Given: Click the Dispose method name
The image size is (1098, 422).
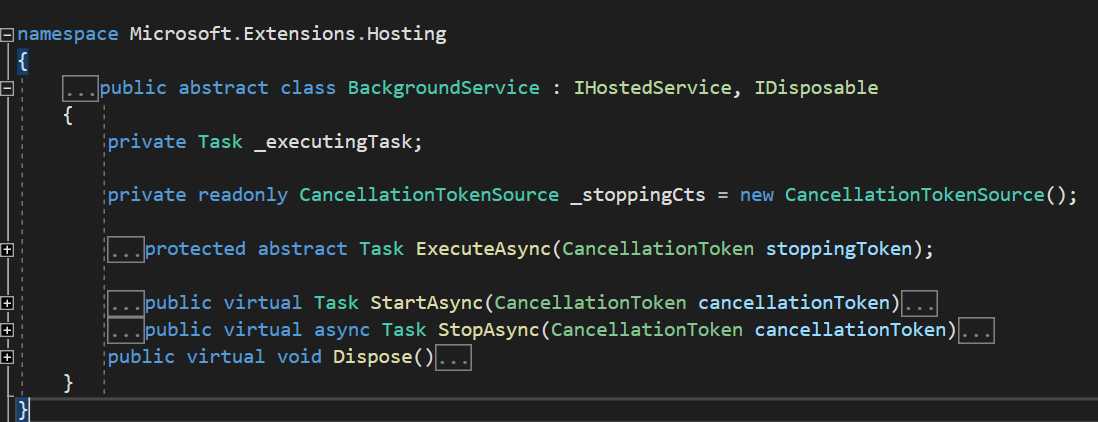Looking at the screenshot, I should point(373,356).
